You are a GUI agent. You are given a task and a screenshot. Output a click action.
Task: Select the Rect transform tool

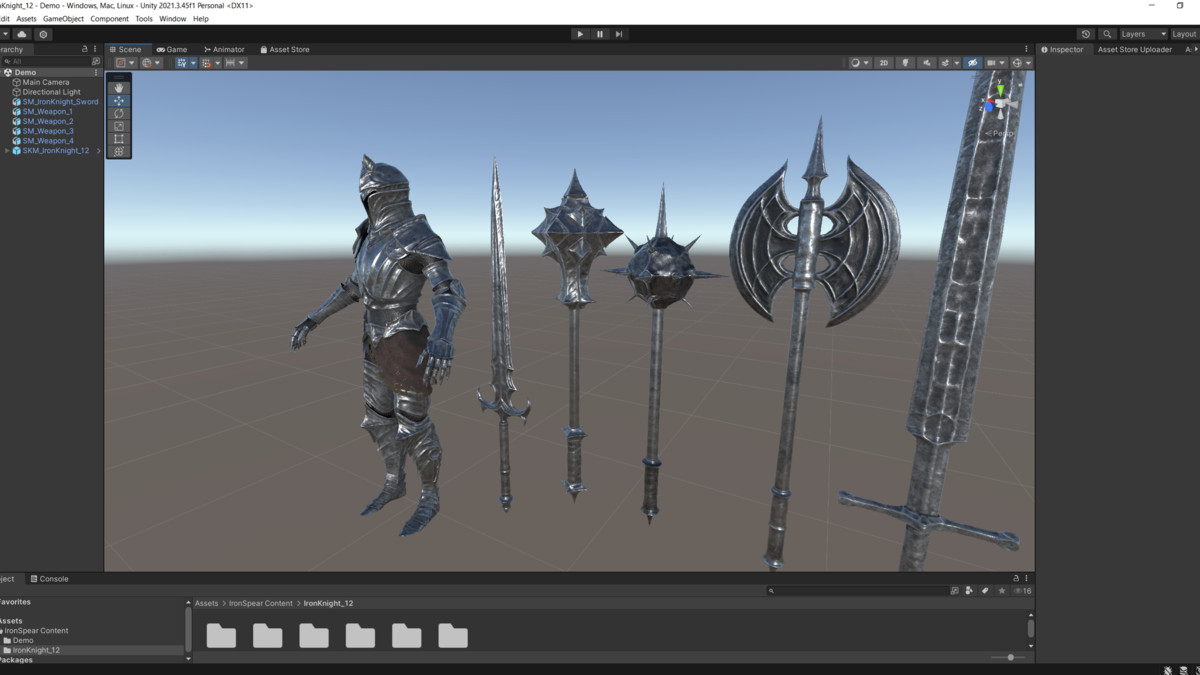tap(119, 140)
